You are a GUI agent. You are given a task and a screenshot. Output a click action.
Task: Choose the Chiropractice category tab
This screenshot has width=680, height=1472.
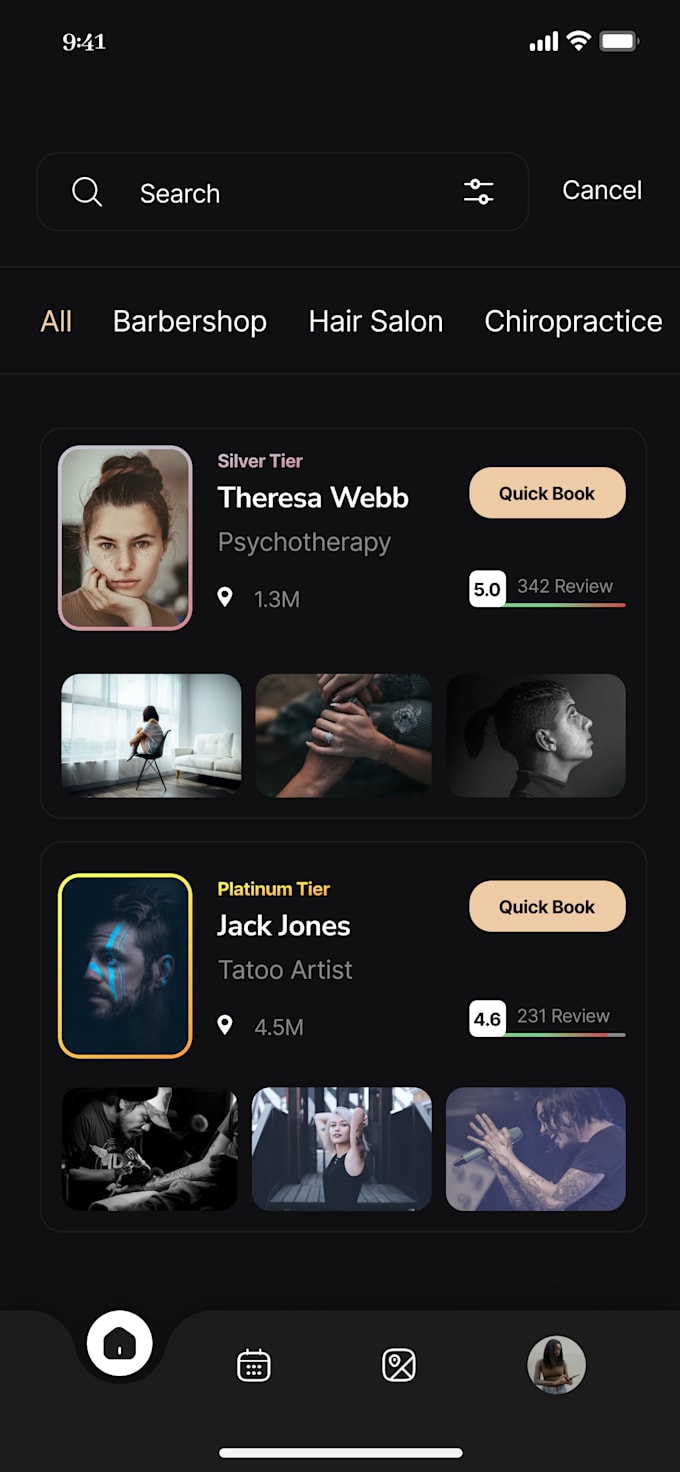[573, 321]
